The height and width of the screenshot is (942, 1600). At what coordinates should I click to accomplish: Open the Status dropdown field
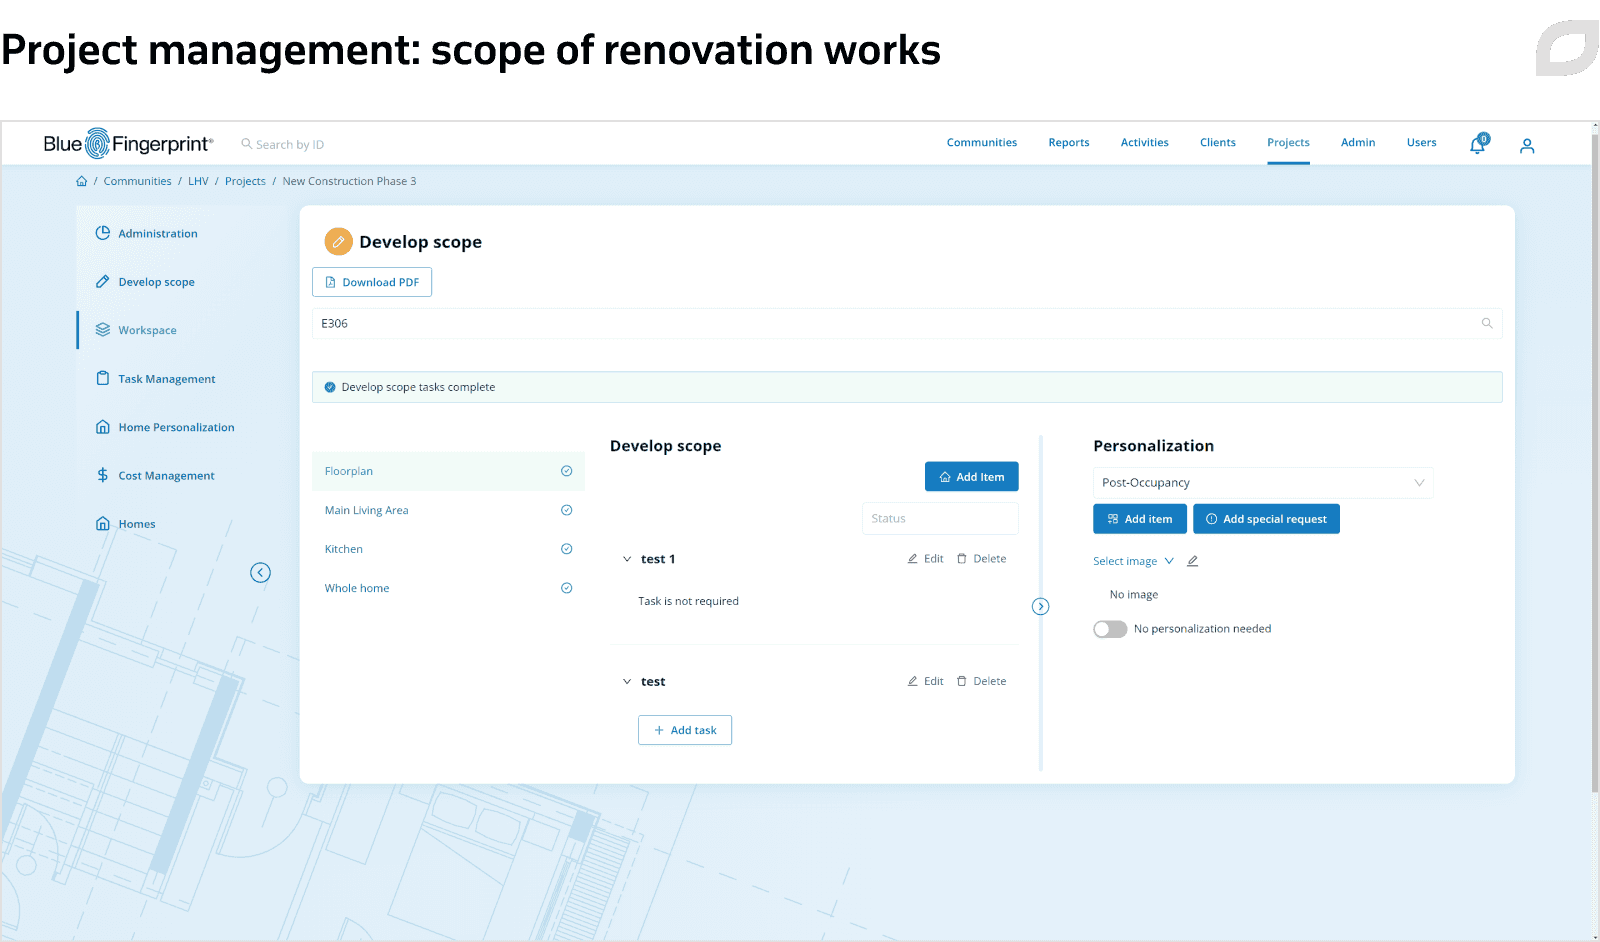coord(940,518)
